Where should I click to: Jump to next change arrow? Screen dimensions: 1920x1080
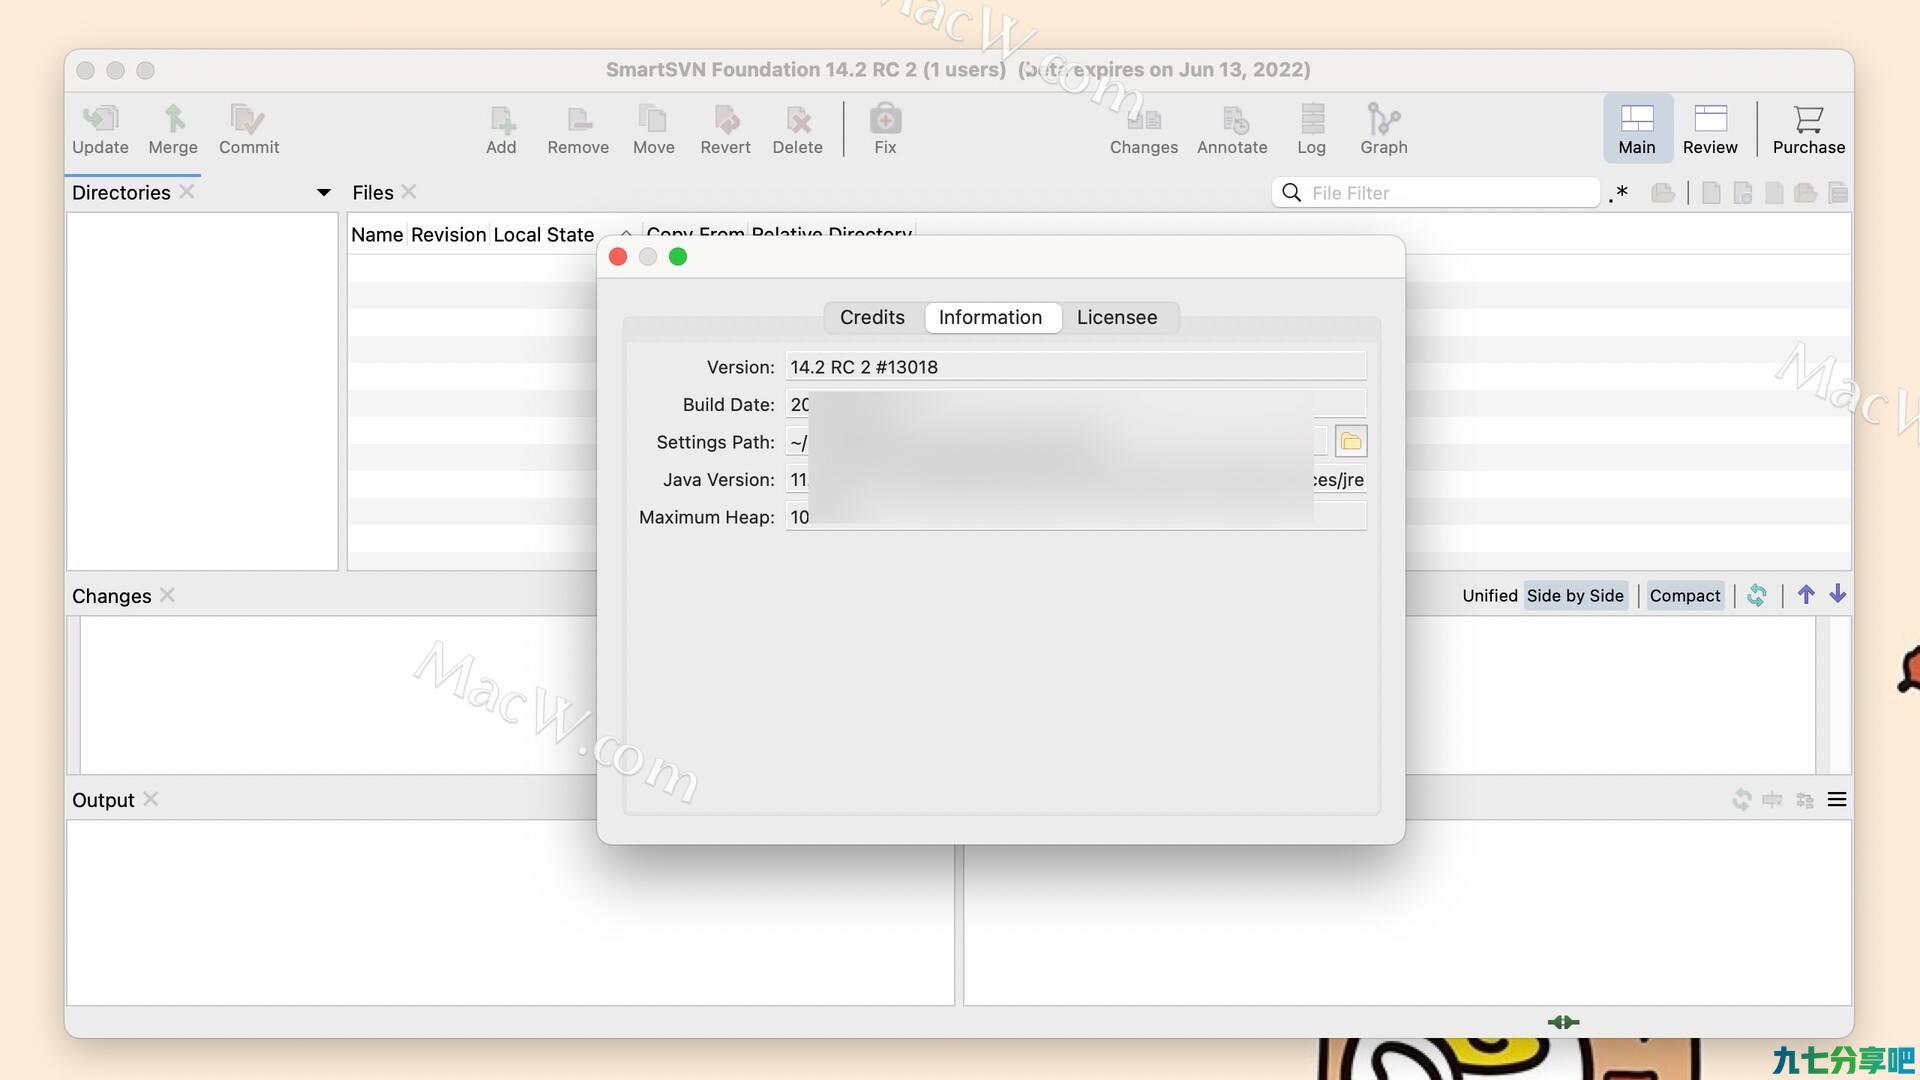tap(1838, 595)
